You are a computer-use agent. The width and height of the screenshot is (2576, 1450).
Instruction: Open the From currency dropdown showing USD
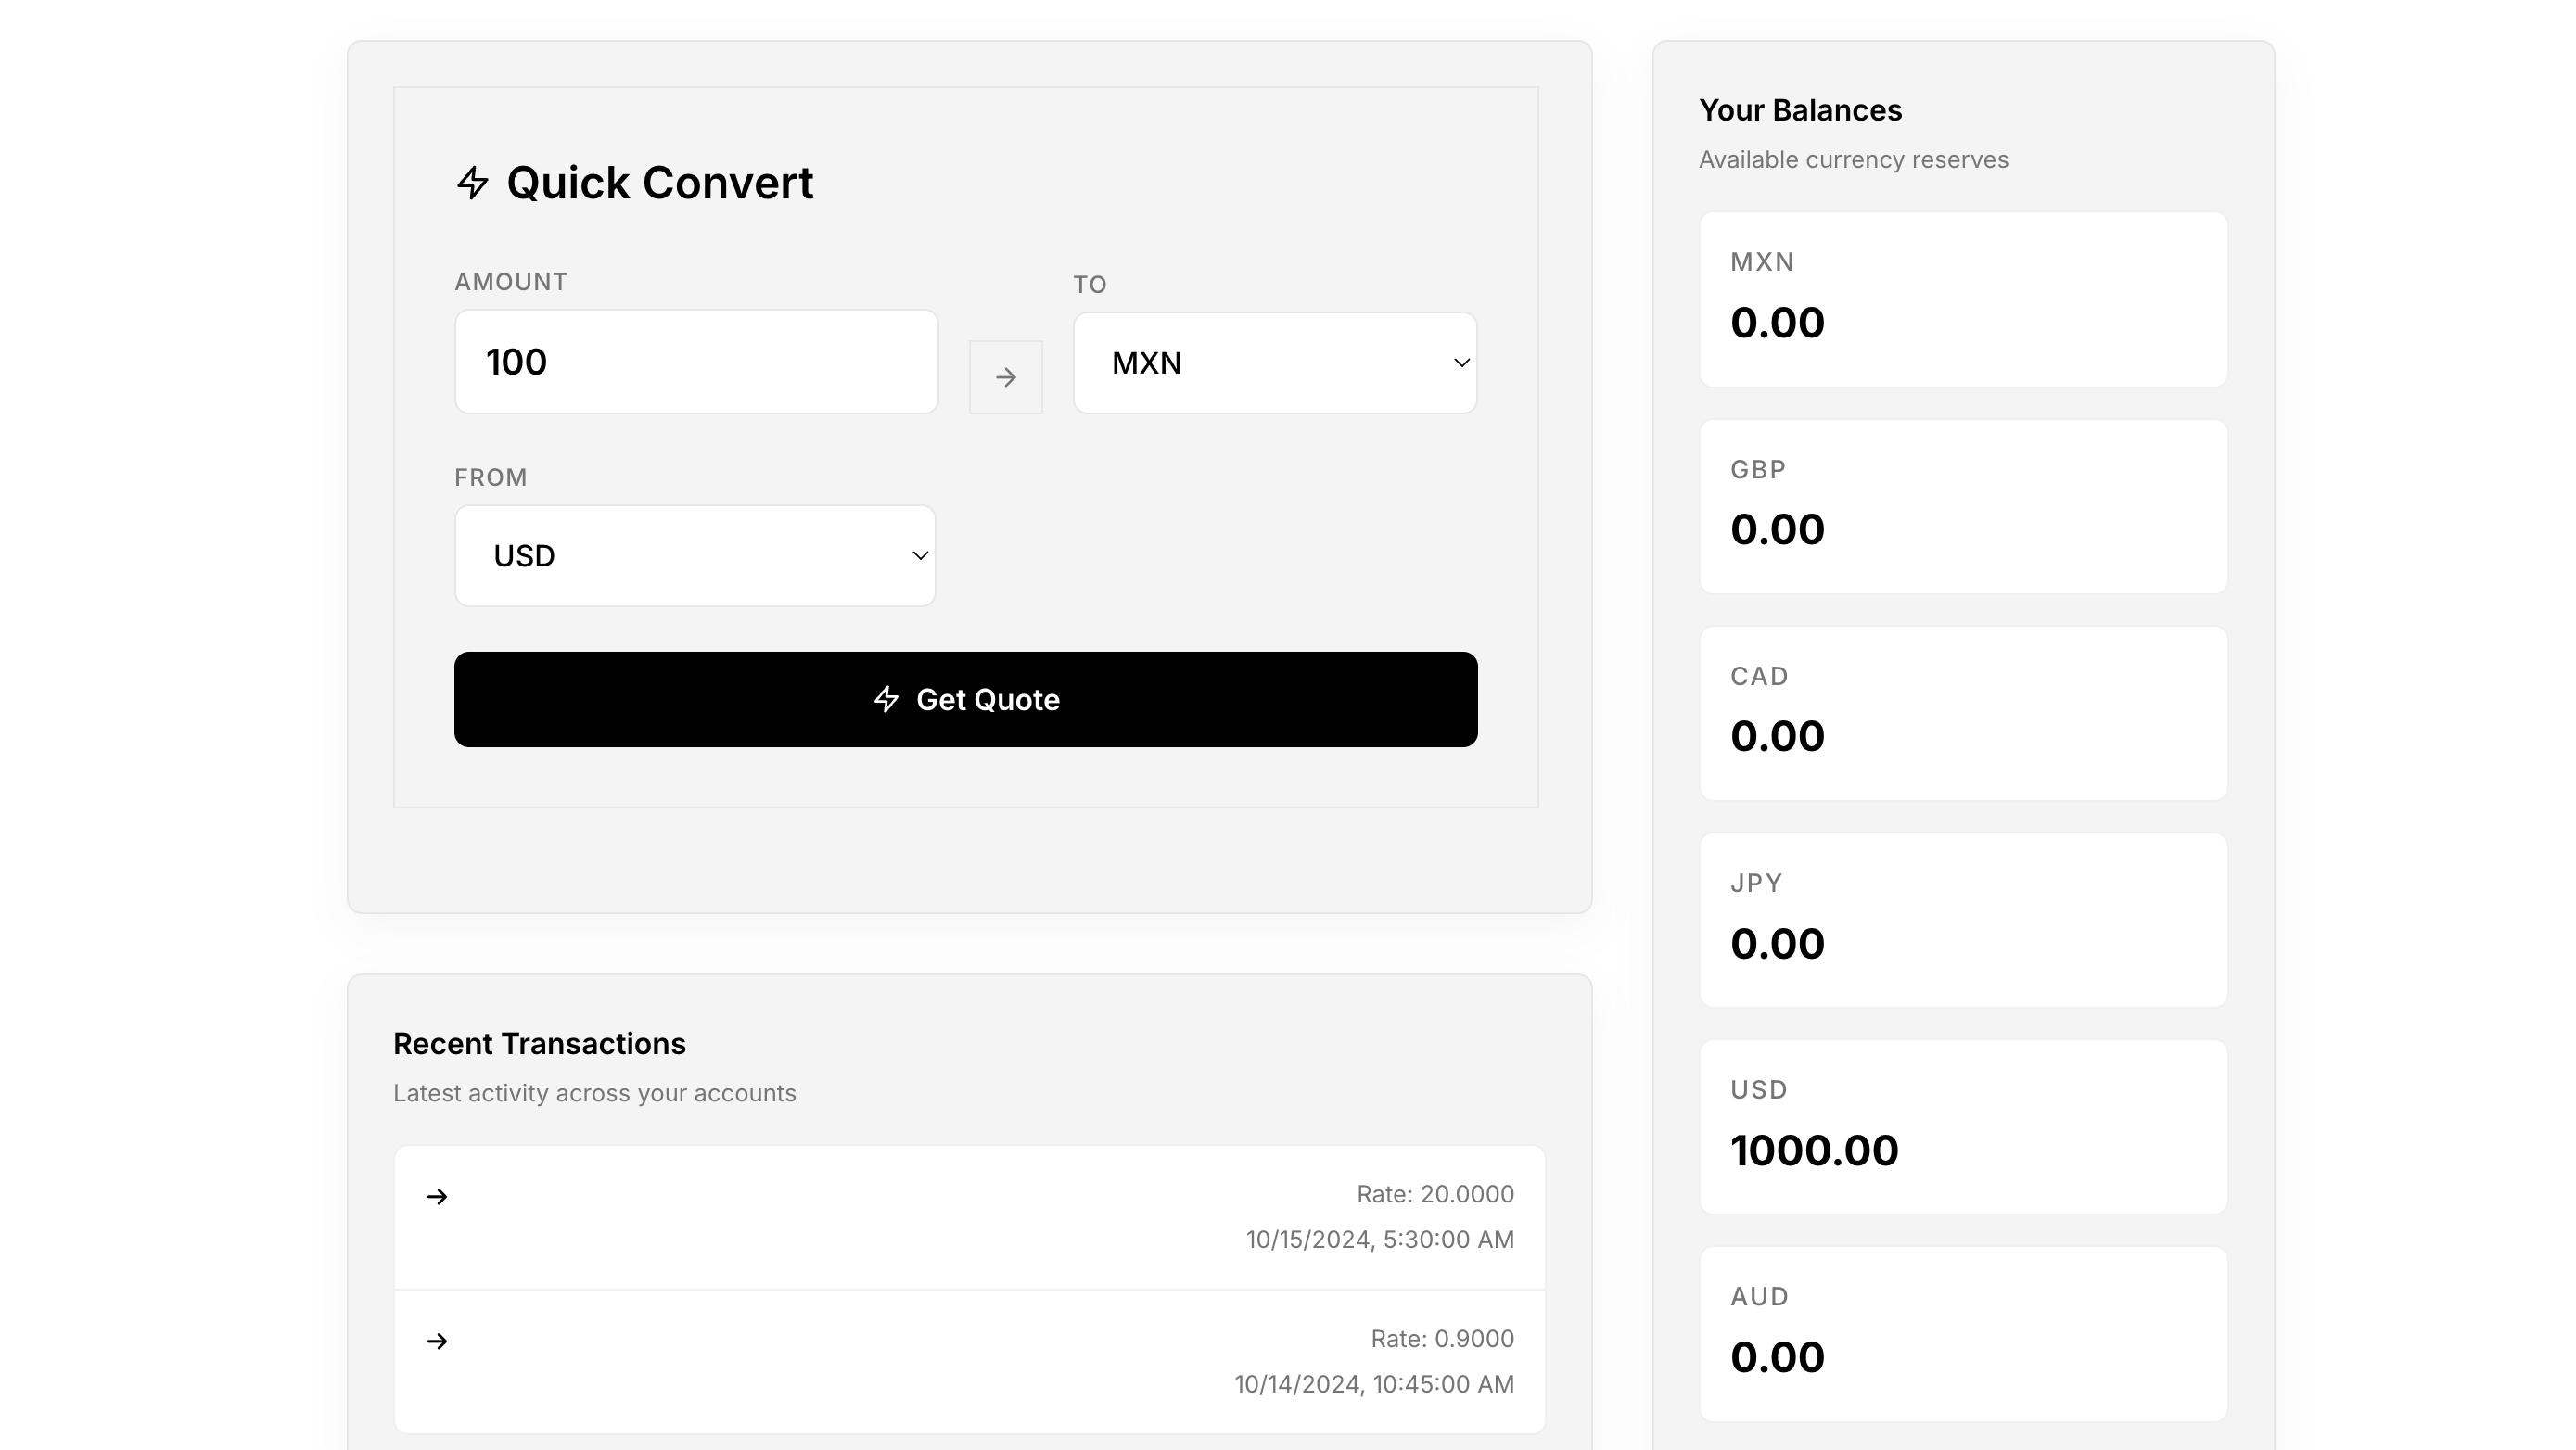694,556
